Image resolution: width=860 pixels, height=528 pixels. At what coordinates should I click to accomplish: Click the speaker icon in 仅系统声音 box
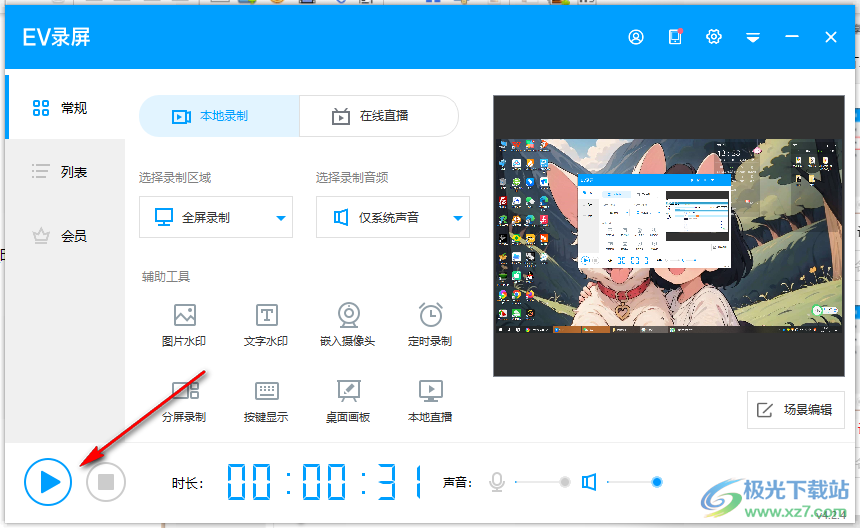[x=341, y=217]
